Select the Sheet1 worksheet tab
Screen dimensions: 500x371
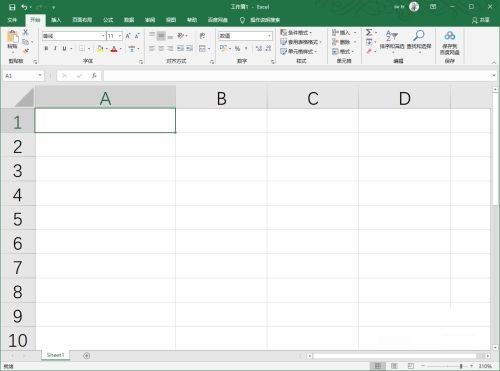click(55, 355)
